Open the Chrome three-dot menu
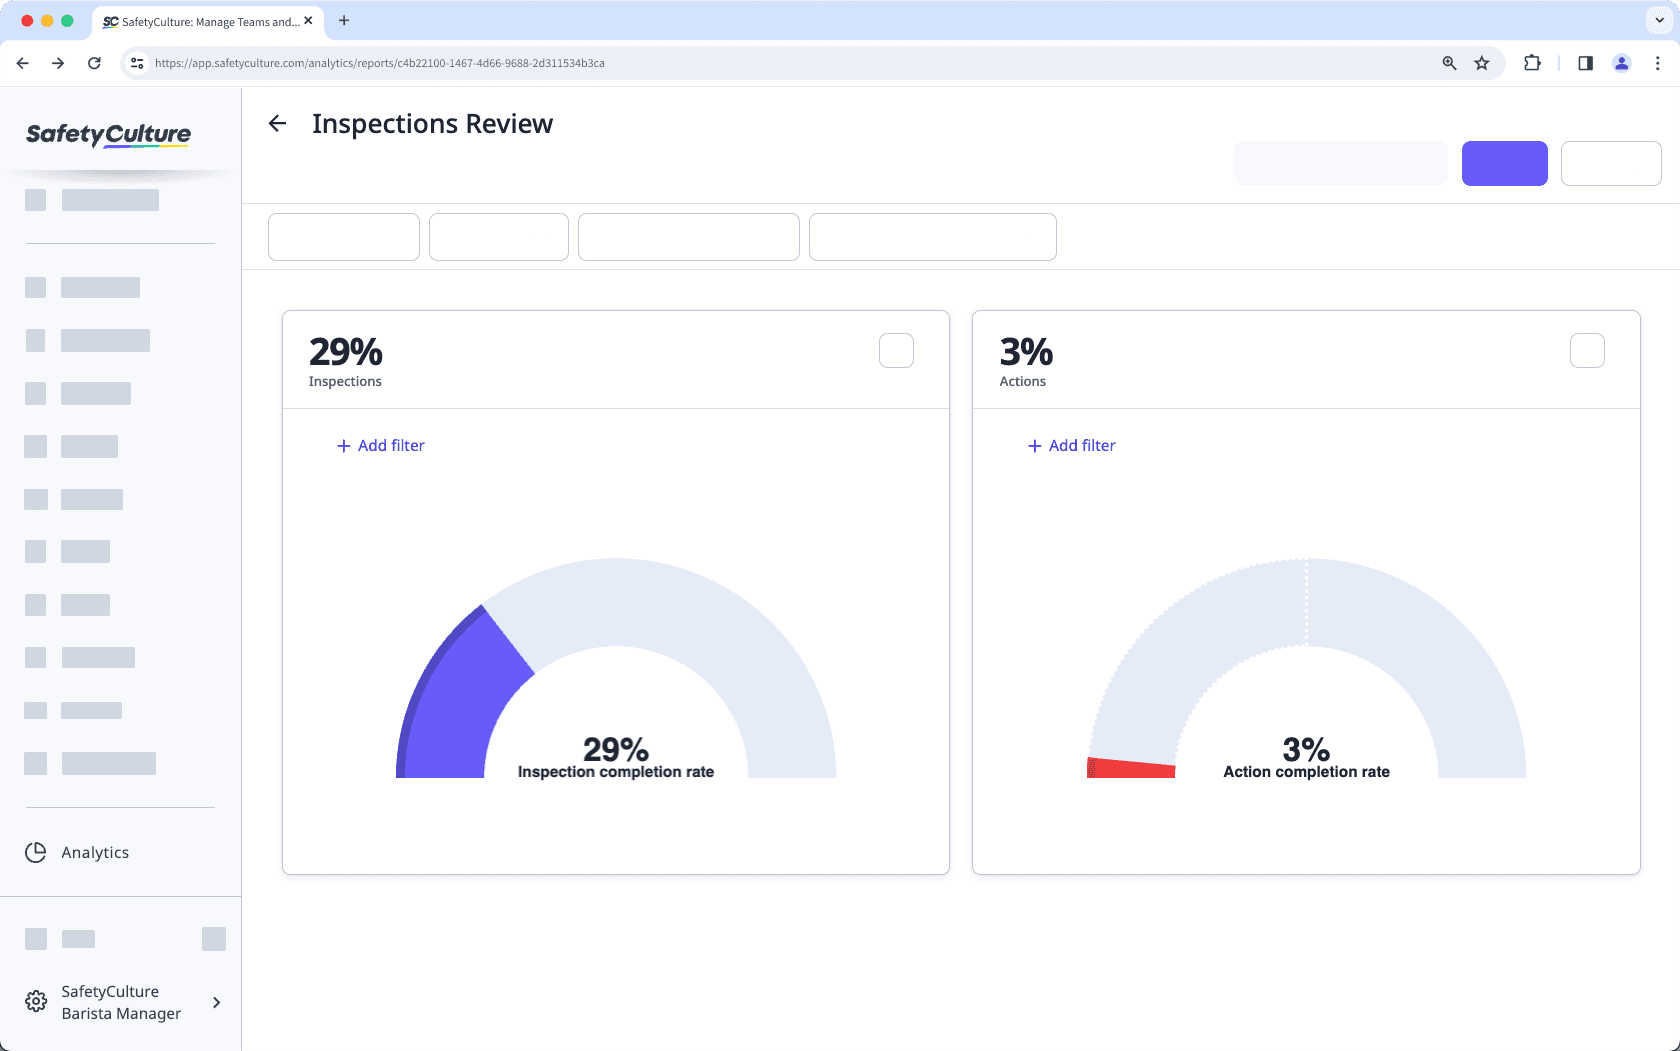Image resolution: width=1680 pixels, height=1051 pixels. click(1657, 62)
